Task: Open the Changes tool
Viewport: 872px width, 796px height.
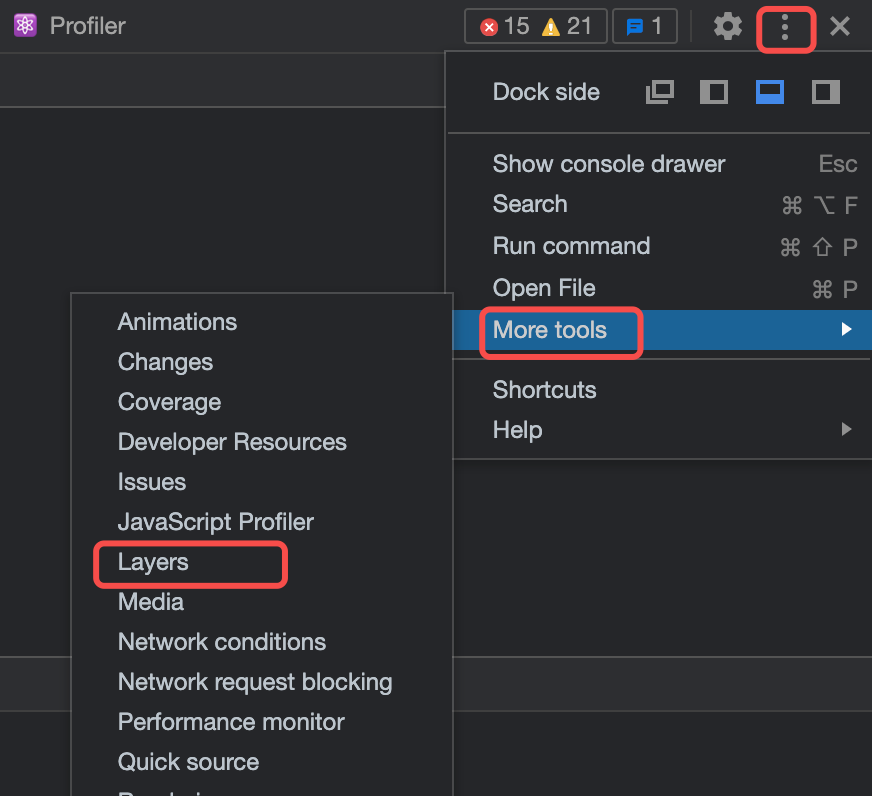Action: pyautogui.click(x=262, y=362)
